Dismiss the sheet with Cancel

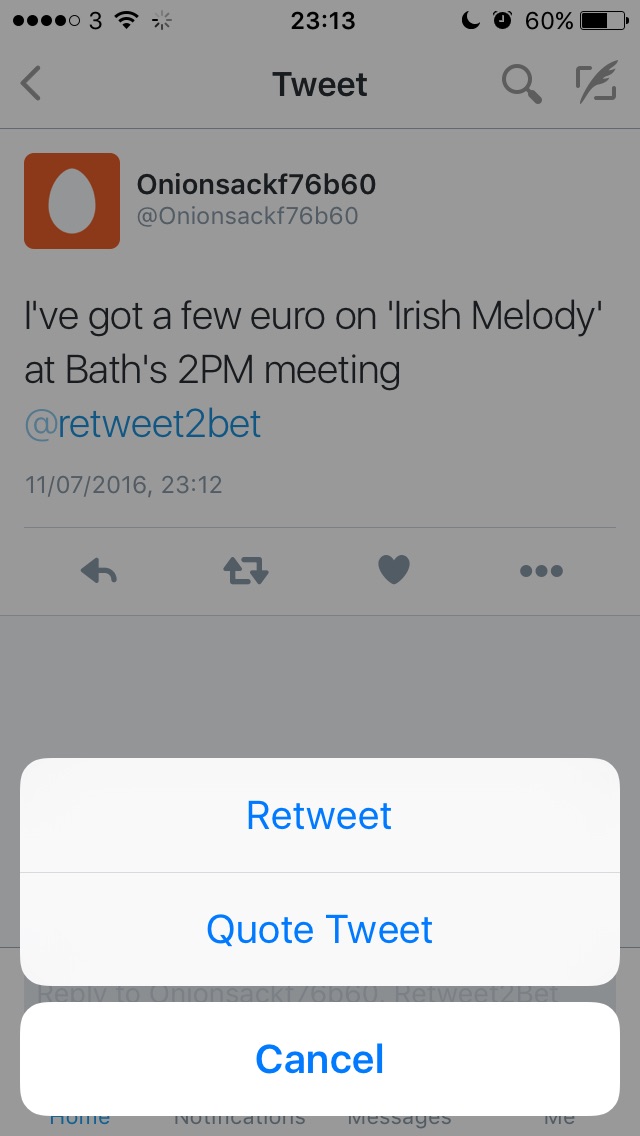pyautogui.click(x=320, y=1059)
